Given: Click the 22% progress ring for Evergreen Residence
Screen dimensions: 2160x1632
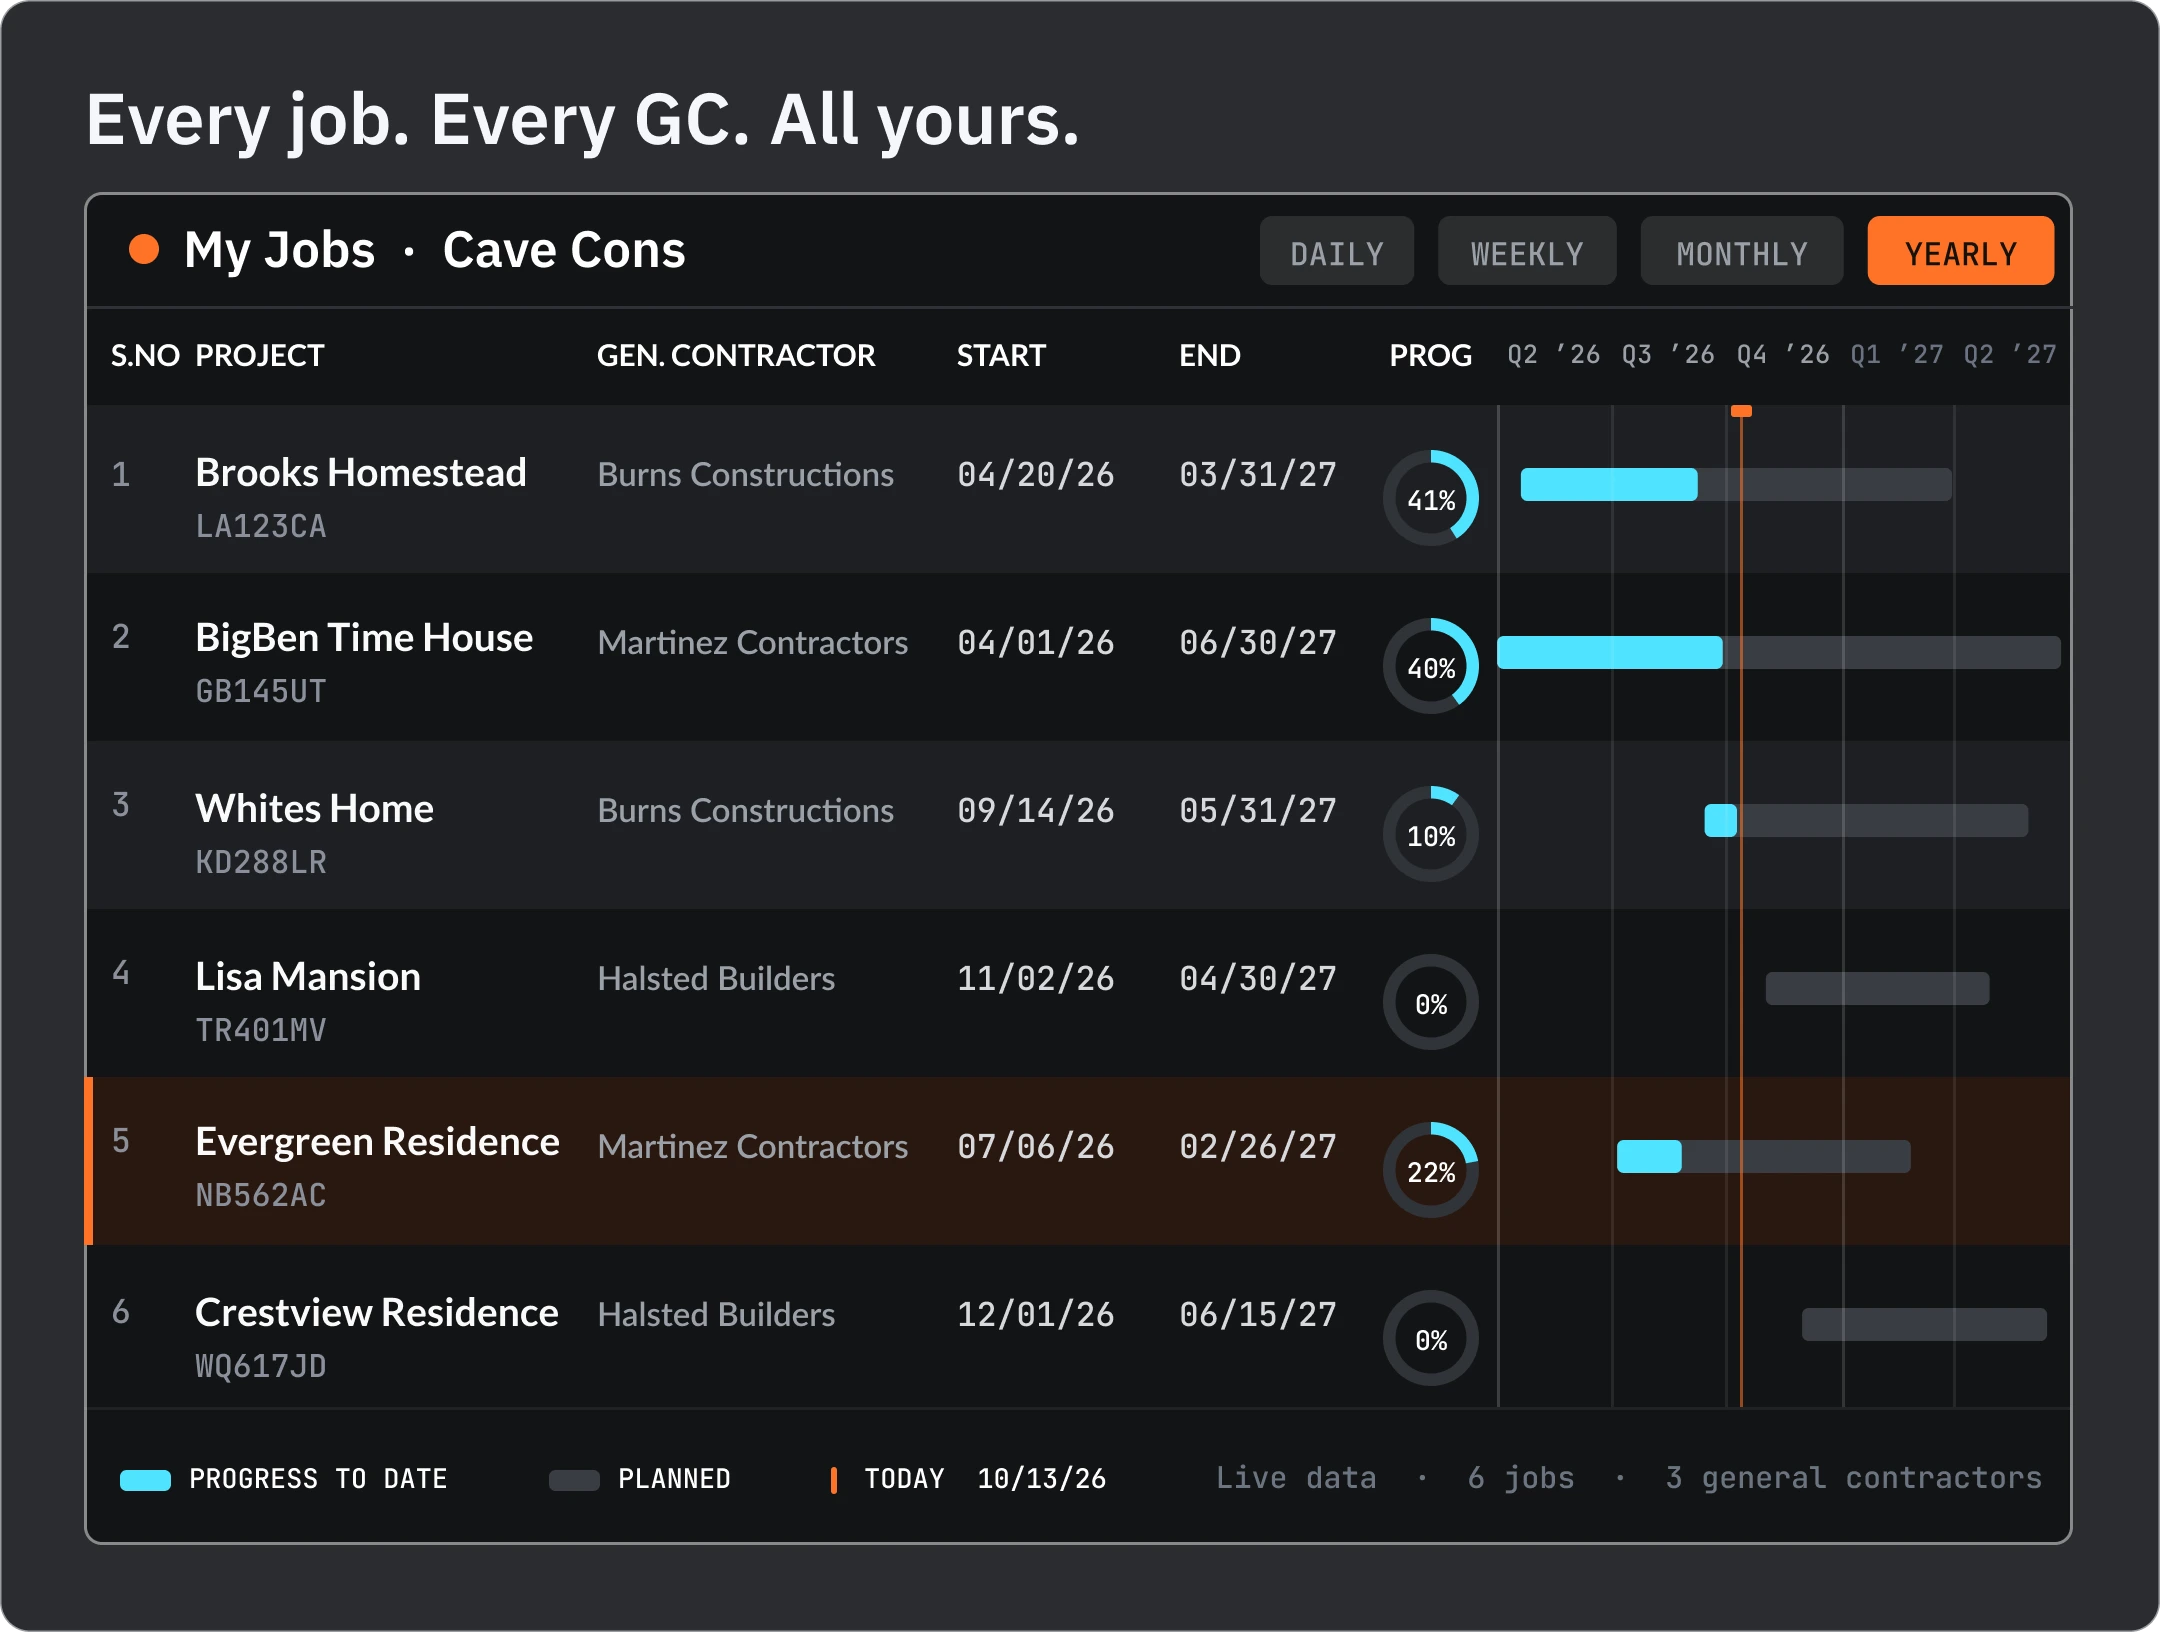Looking at the screenshot, I should click(x=1431, y=1170).
